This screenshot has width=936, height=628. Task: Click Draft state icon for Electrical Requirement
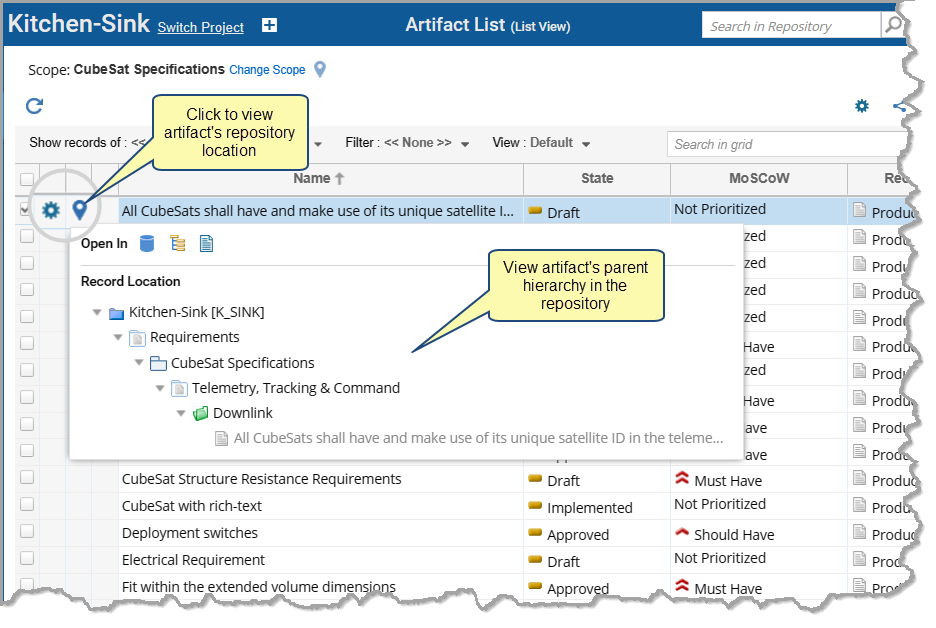pos(535,559)
